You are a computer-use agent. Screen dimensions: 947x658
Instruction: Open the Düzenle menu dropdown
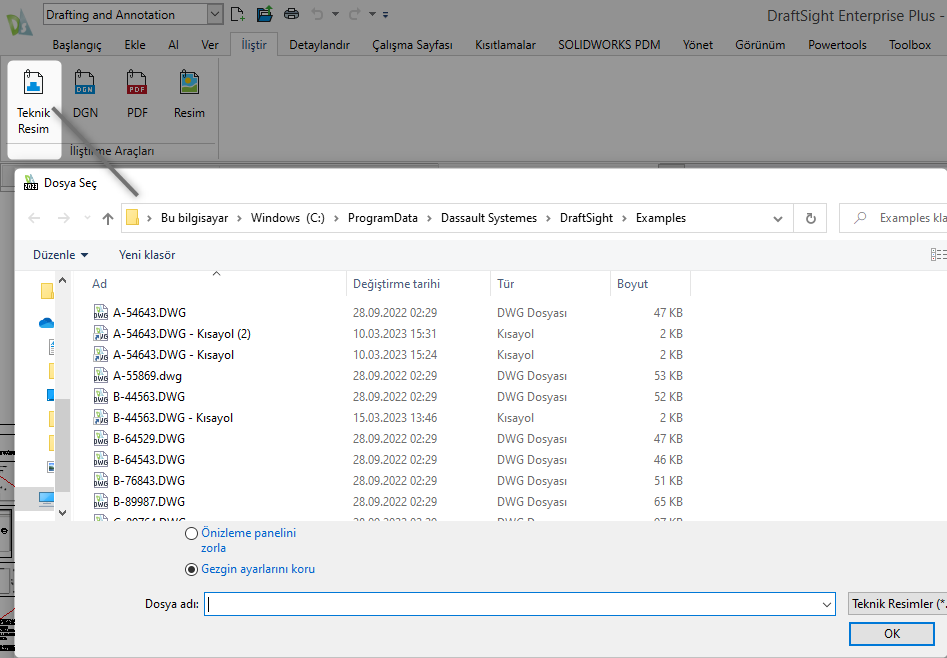(60, 255)
